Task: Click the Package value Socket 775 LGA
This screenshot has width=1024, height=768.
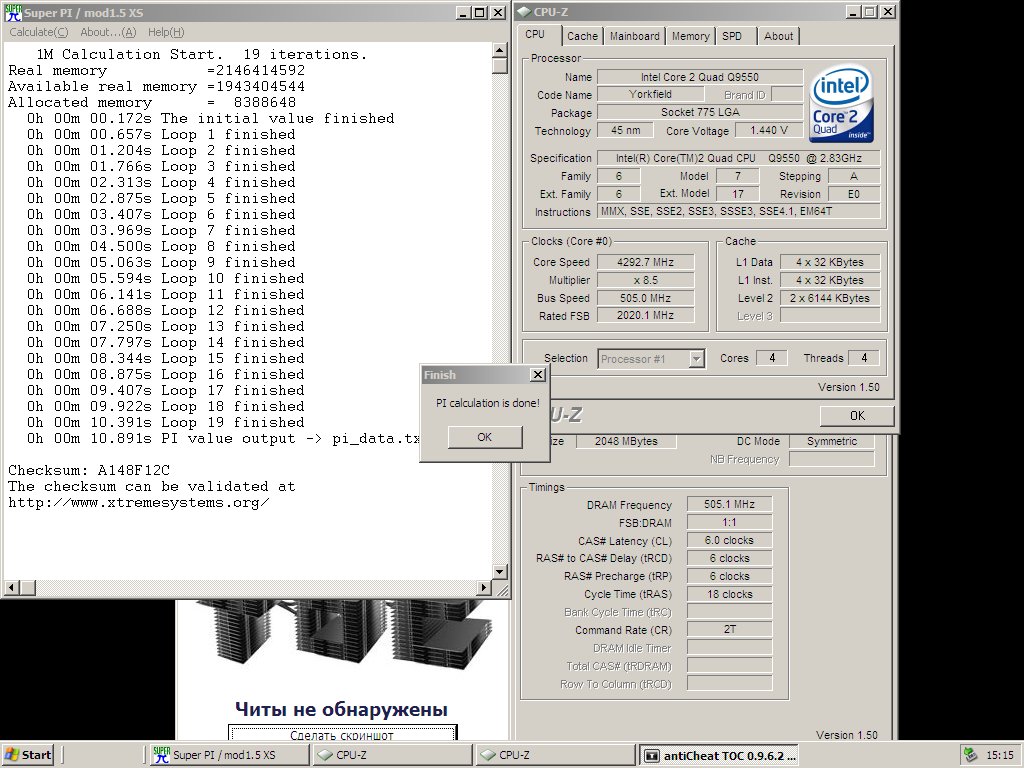Action: coord(699,112)
